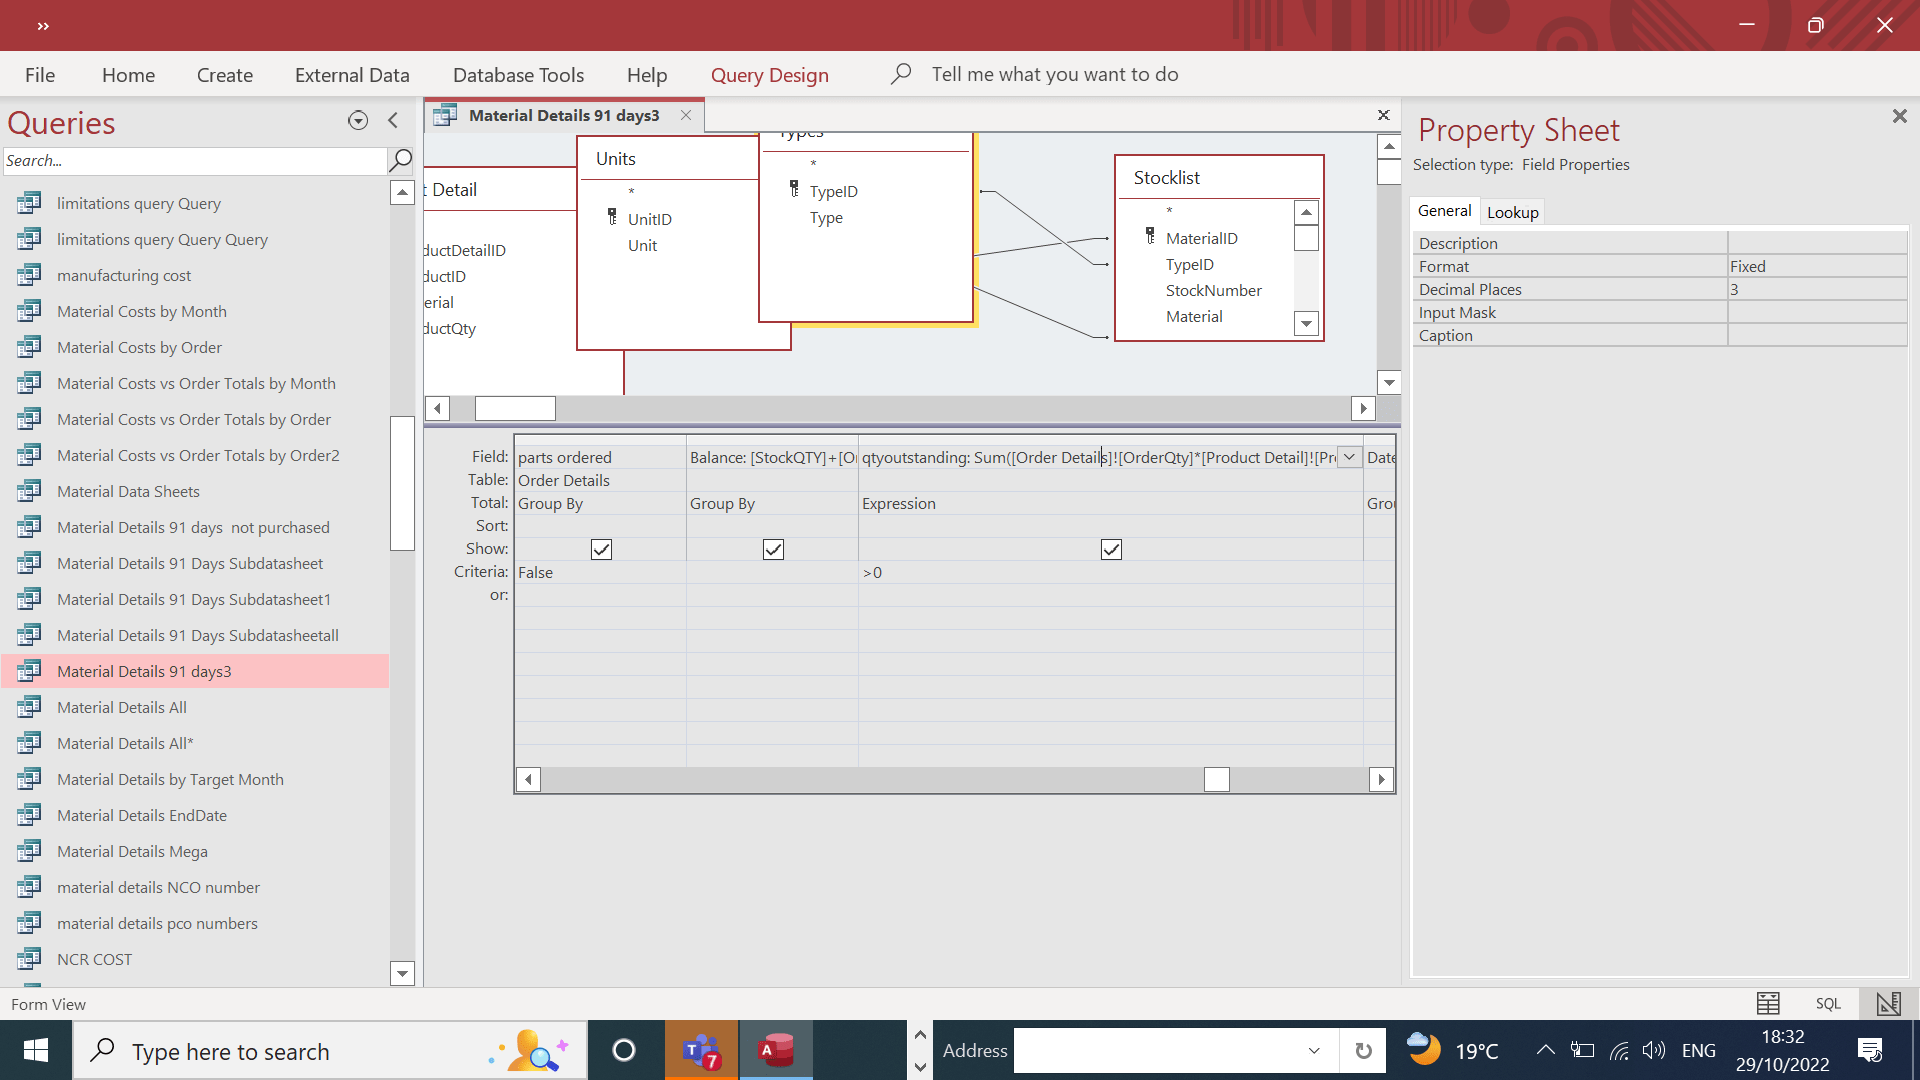Collapse the navigation pane with the shutter arrow

[x=393, y=121]
